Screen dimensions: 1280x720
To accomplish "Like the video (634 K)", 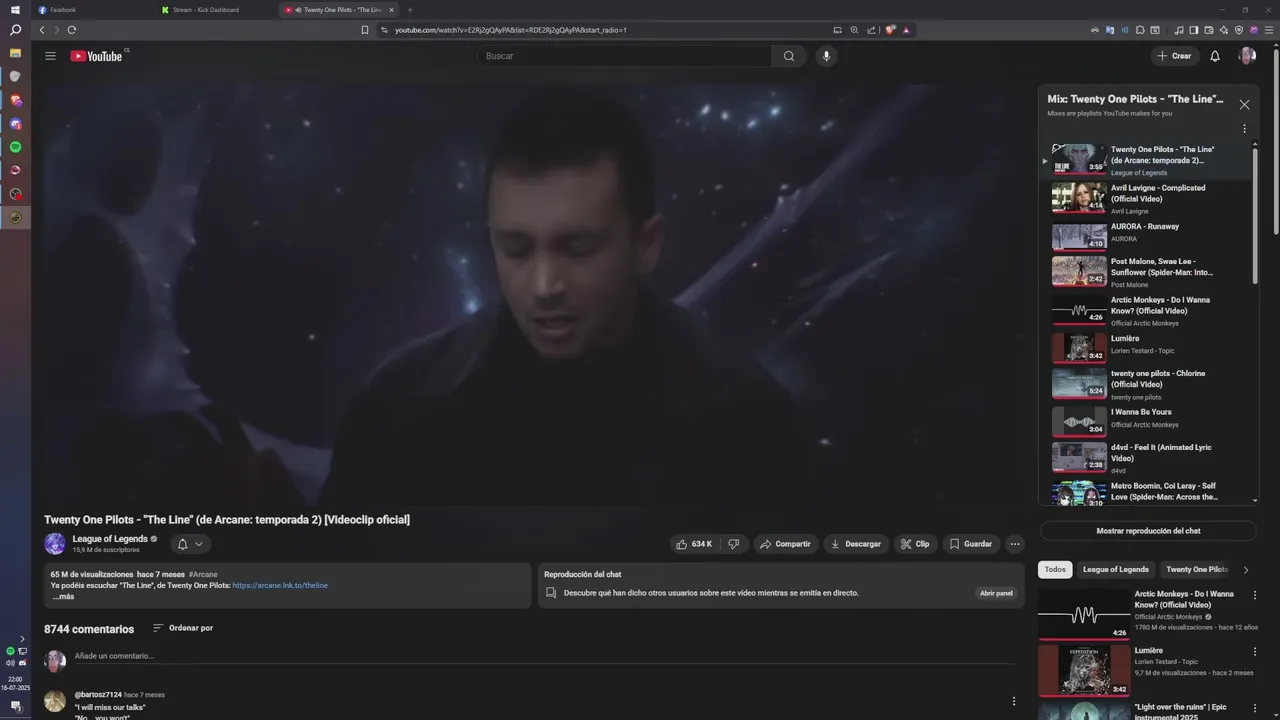I will 695,544.
